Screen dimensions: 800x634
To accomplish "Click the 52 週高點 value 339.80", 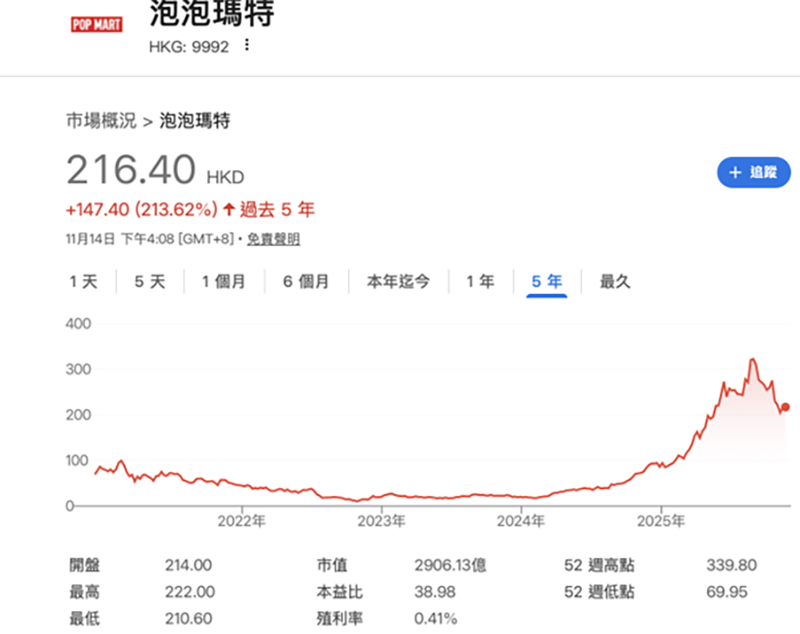I will tap(726, 566).
